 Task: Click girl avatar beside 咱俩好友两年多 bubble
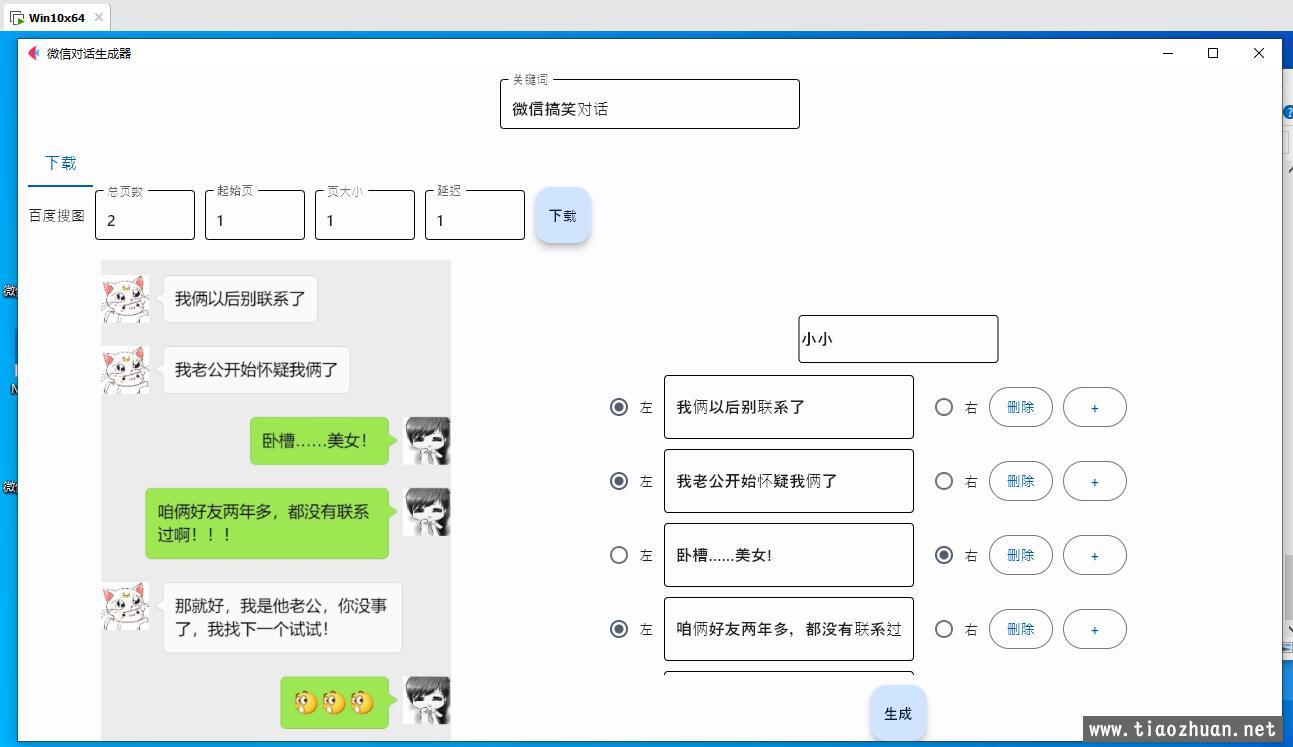tap(427, 512)
